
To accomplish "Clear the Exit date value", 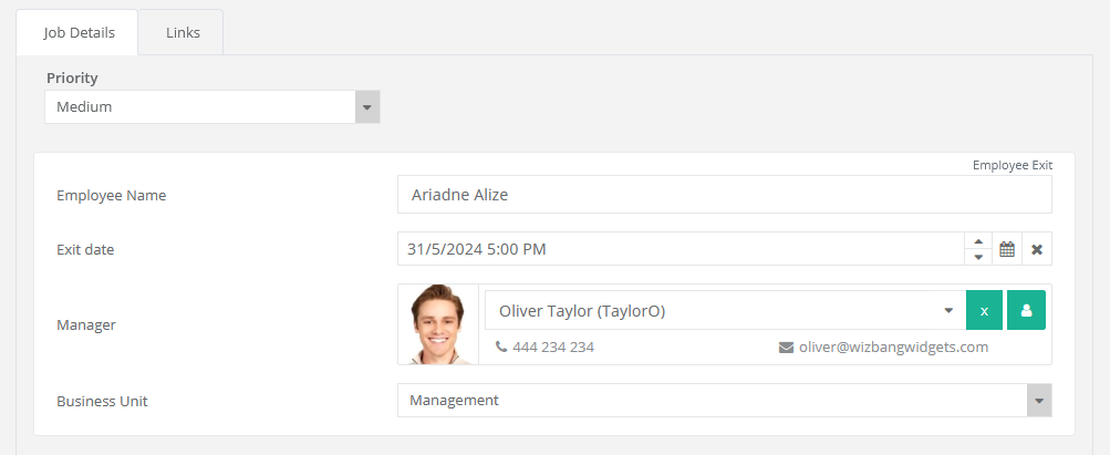I will (1036, 249).
